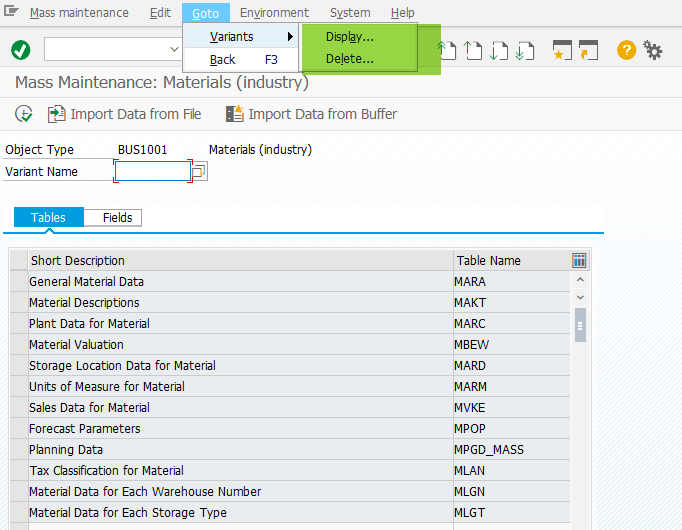Select the General Material Data row selector

18,282
